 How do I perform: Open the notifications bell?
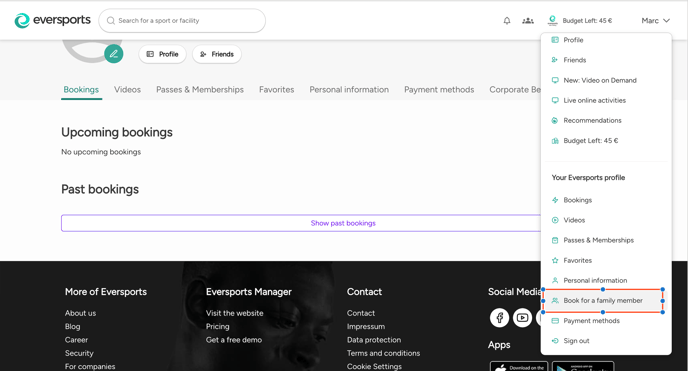click(507, 21)
